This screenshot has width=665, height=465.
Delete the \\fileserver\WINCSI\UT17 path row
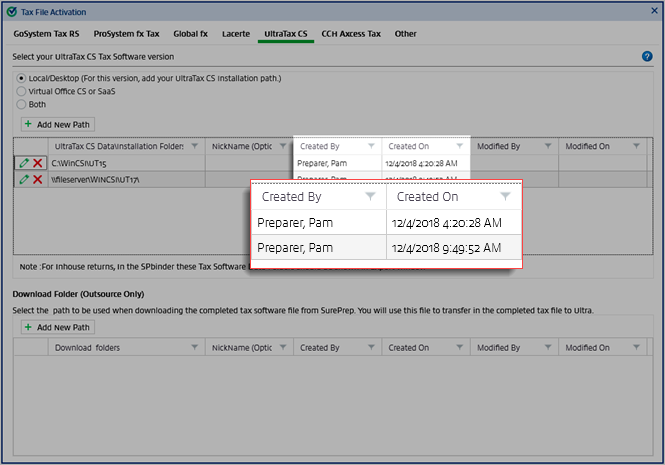(38, 179)
